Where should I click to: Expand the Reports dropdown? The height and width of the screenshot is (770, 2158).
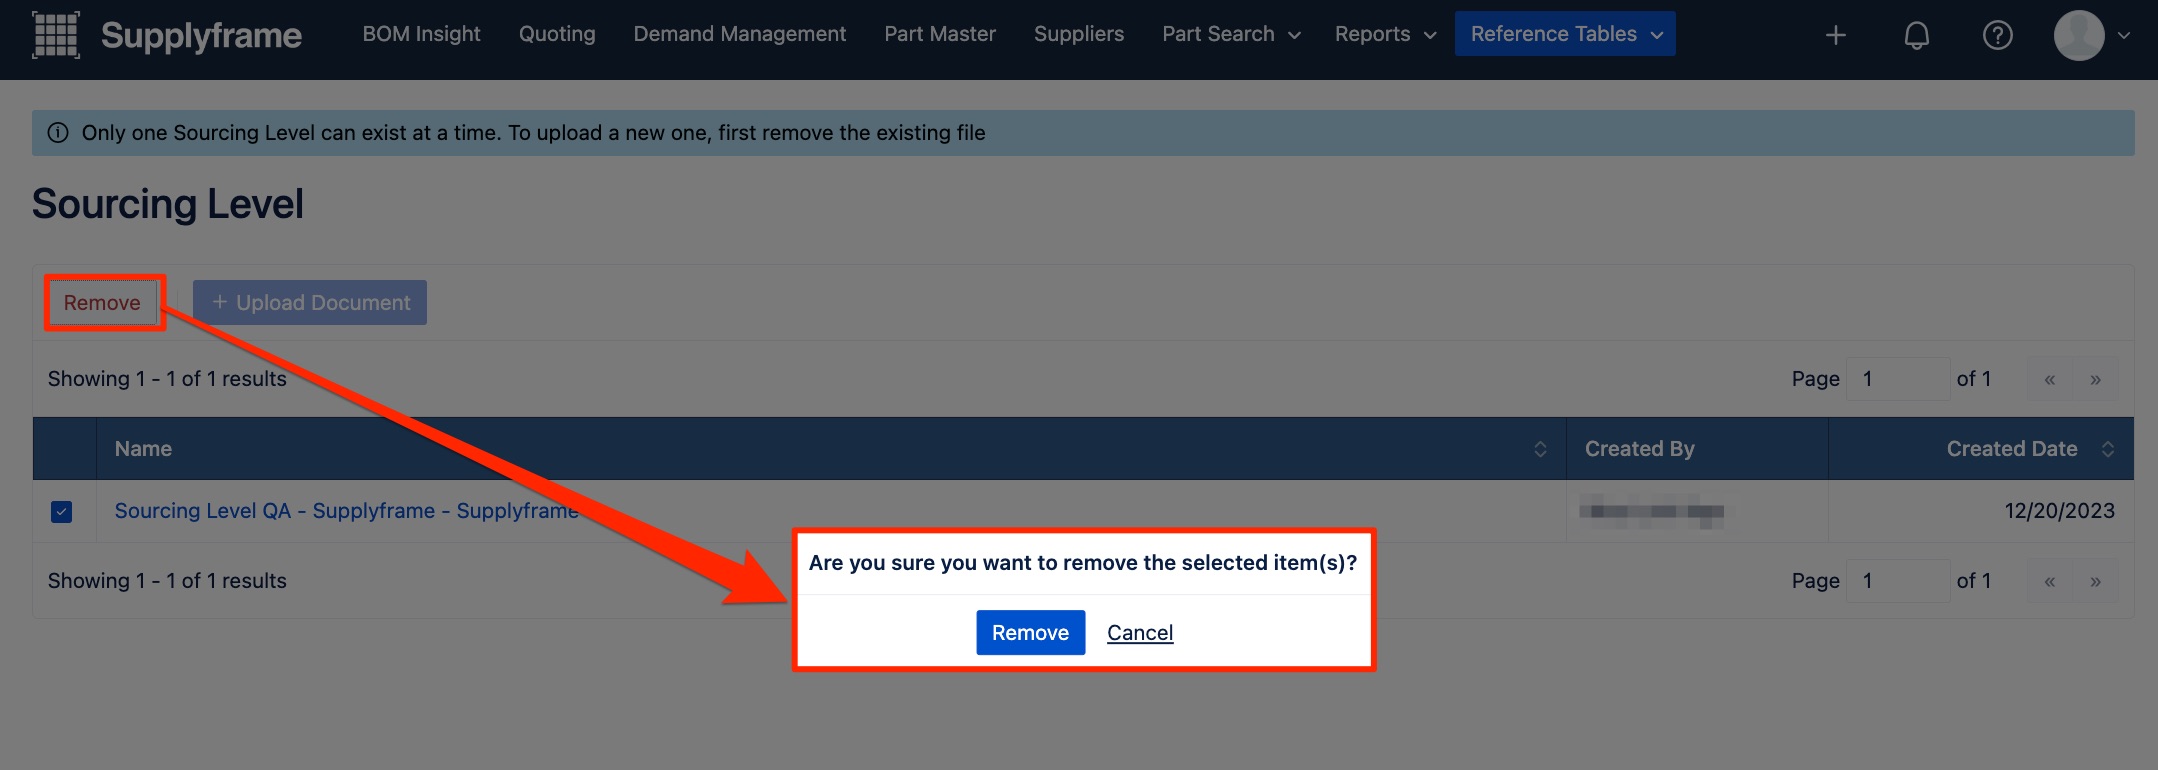(x=1385, y=34)
